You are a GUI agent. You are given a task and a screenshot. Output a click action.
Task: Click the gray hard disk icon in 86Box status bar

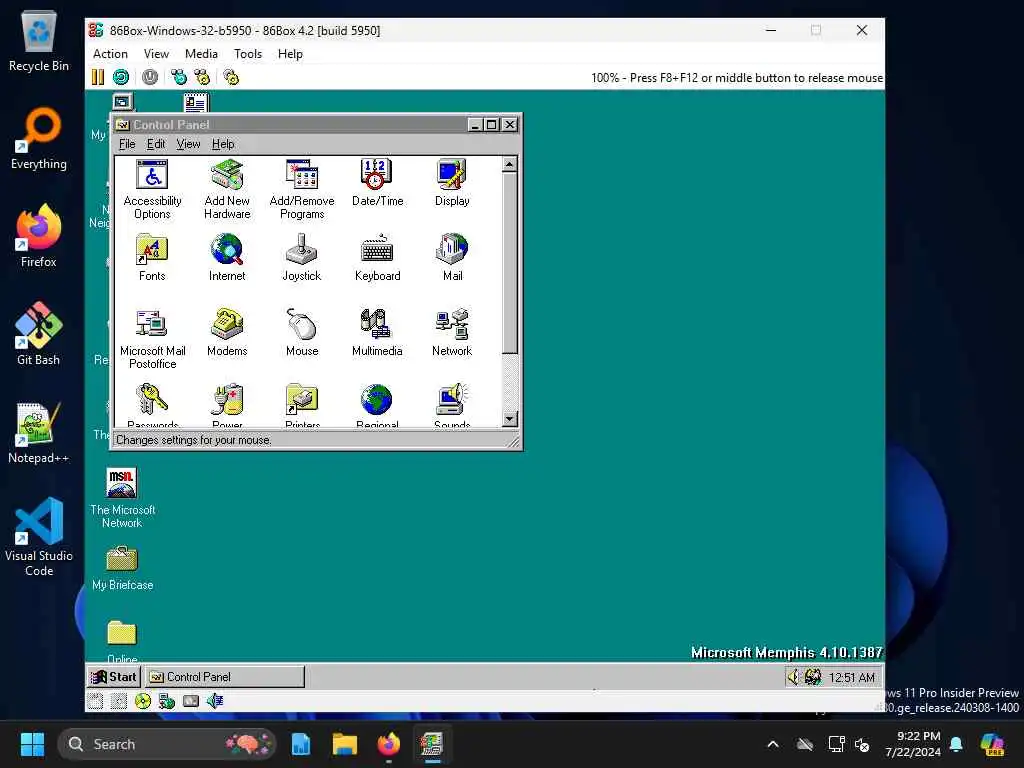(191, 701)
